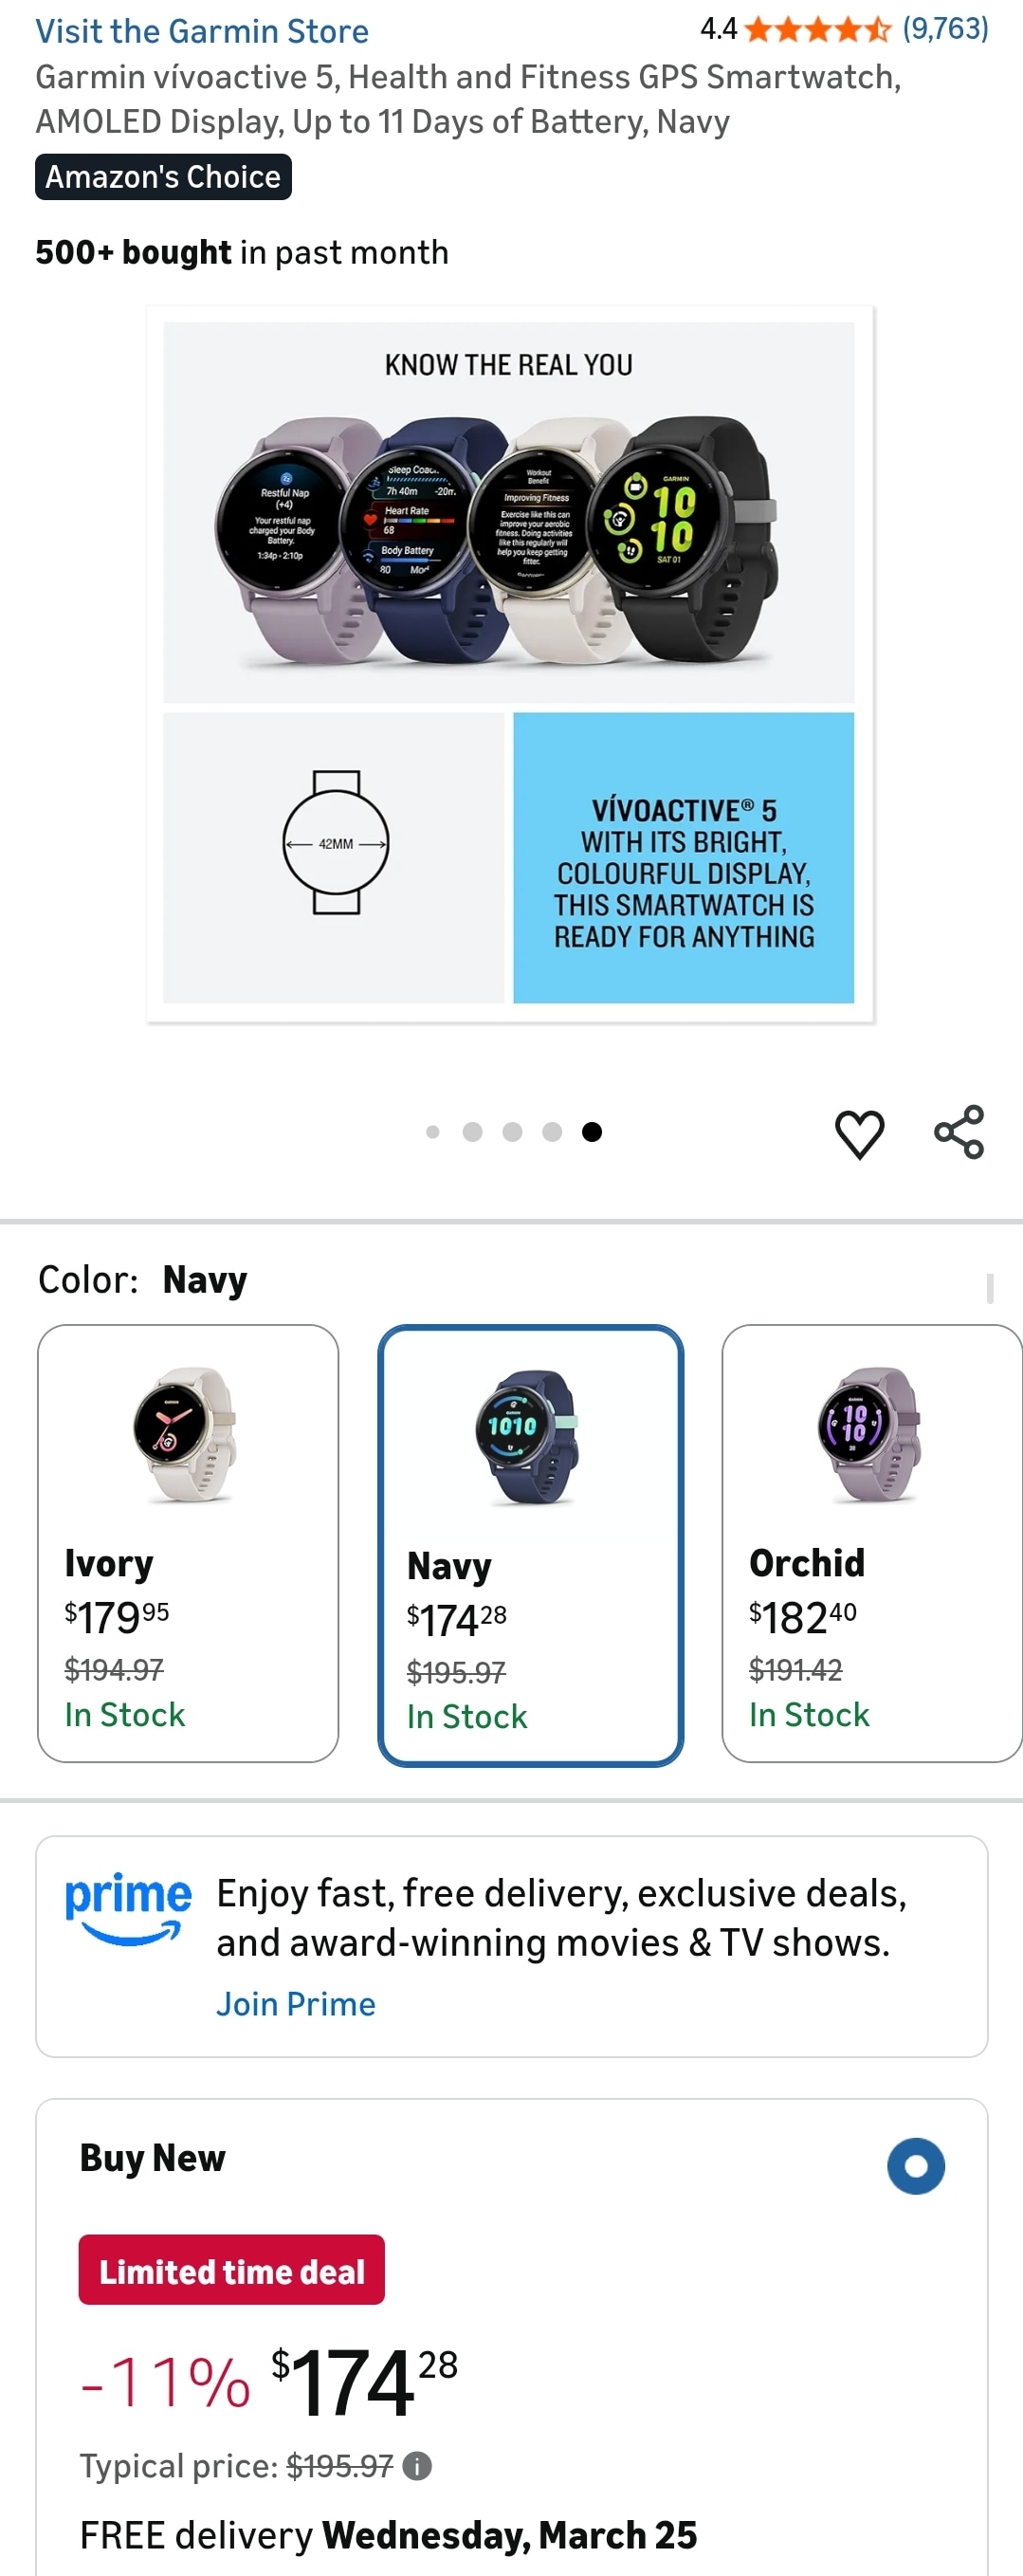The height and width of the screenshot is (2576, 1023).
Task: Tap the share icon
Action: click(x=959, y=1132)
